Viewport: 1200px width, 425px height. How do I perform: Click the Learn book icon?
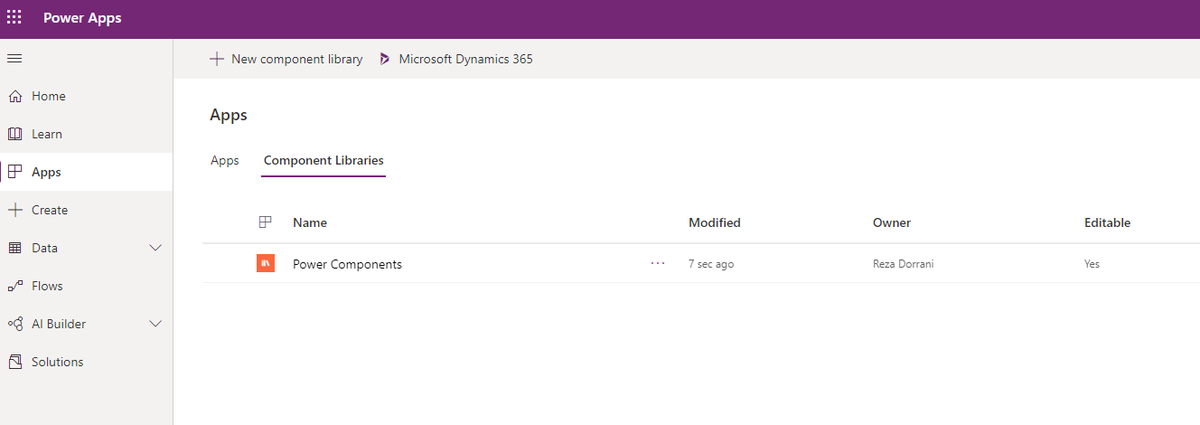coord(15,134)
